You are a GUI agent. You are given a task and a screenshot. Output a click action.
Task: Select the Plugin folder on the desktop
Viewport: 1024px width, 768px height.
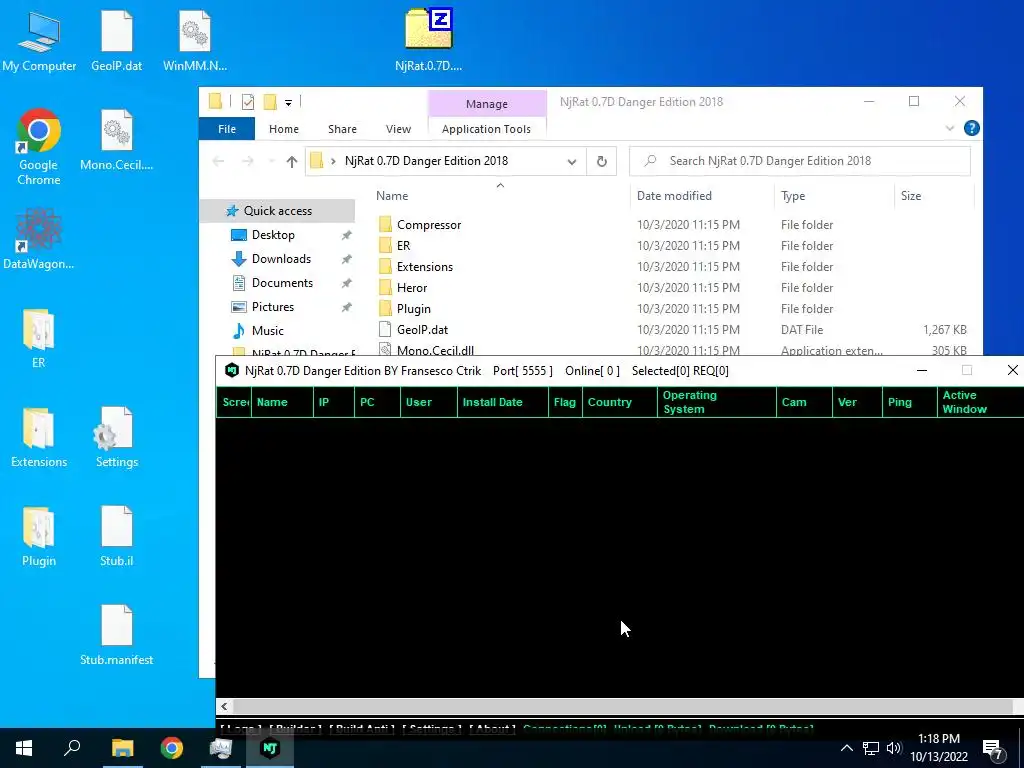(39, 536)
